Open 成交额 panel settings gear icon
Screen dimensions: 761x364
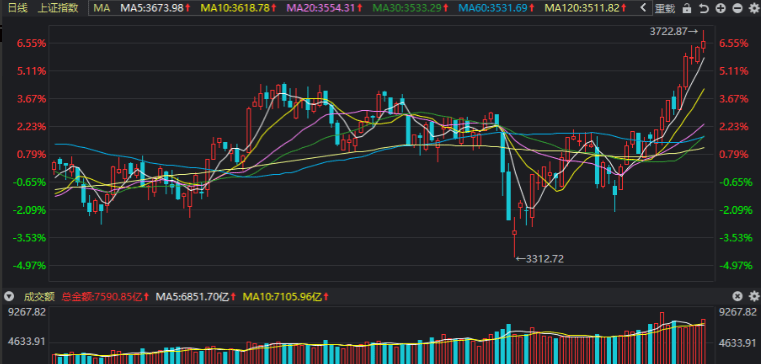click(x=753, y=296)
